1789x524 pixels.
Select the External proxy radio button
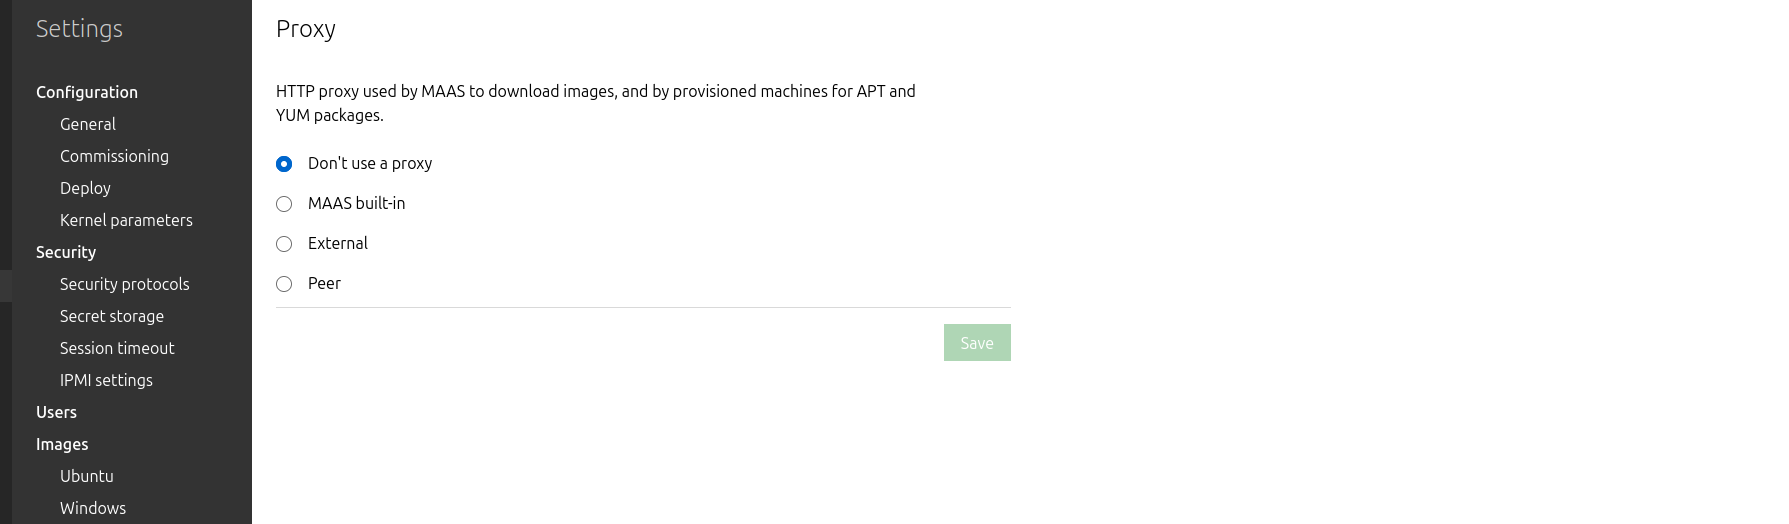pos(284,244)
